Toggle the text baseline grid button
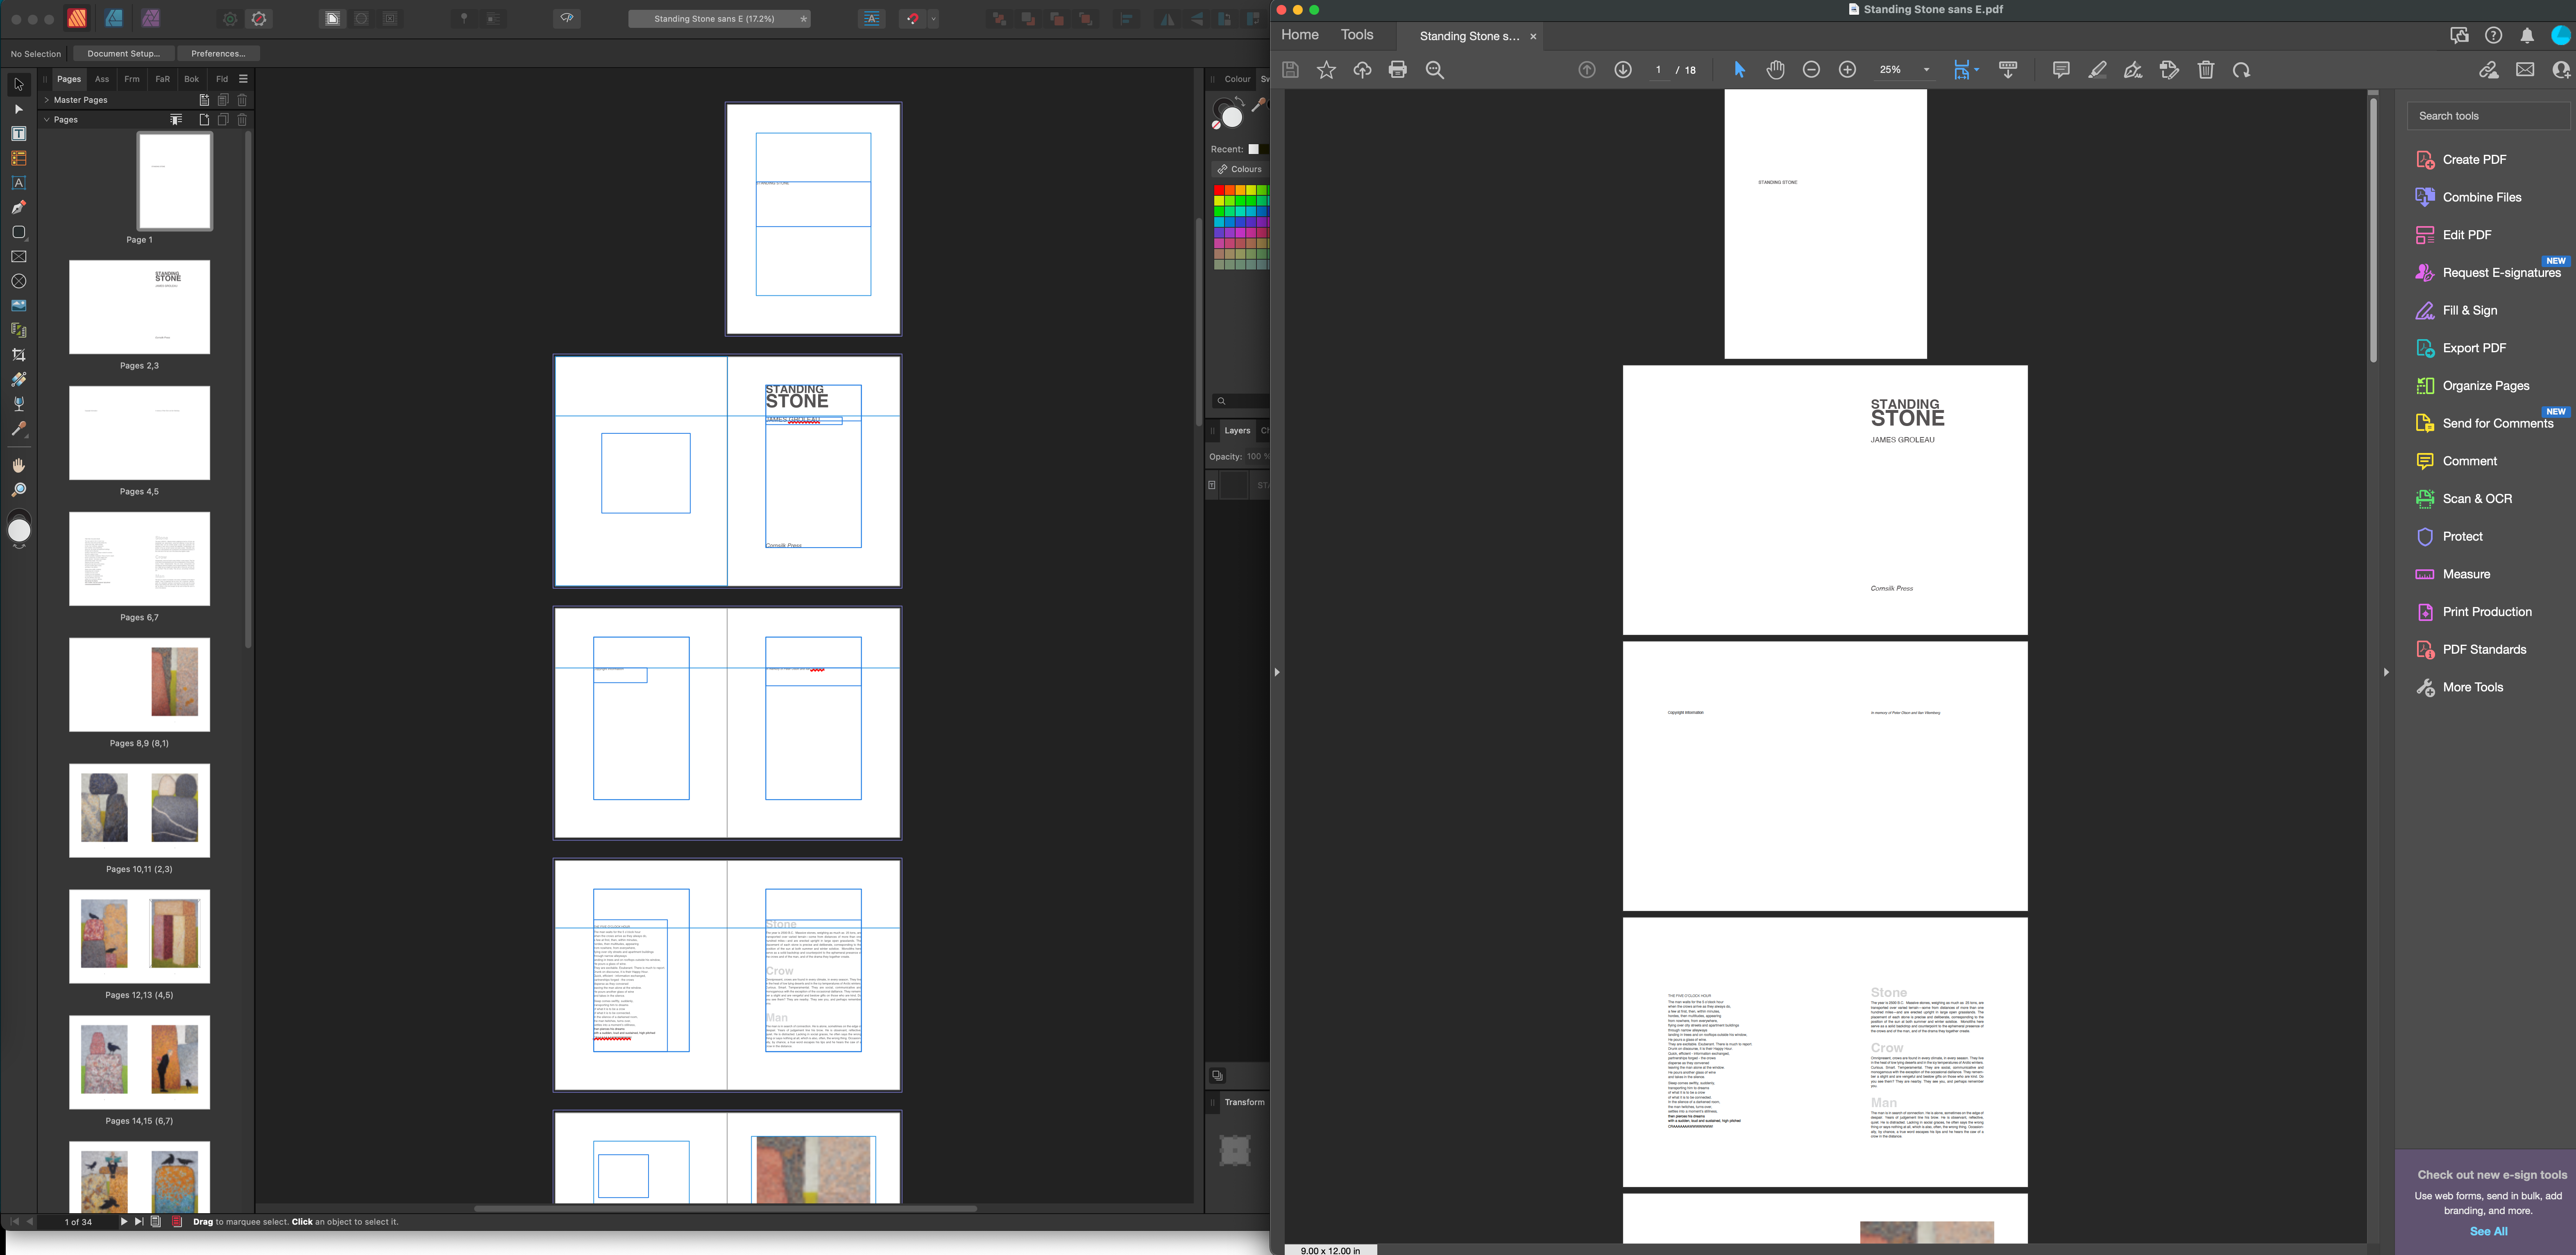 tap(872, 19)
